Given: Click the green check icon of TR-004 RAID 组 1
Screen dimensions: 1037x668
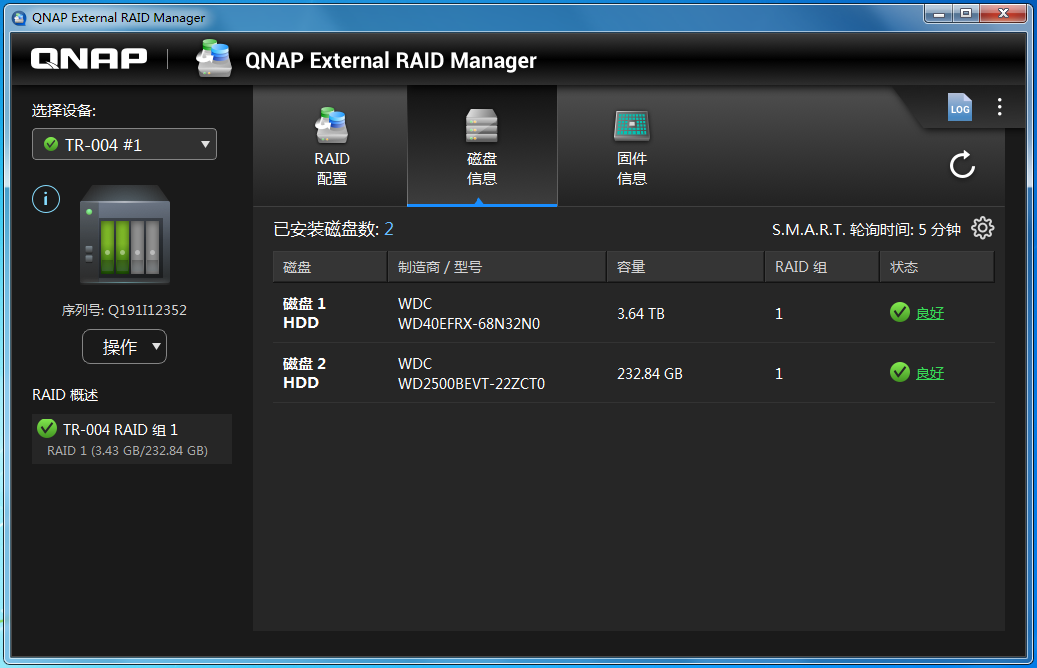Looking at the screenshot, I should tap(47, 429).
